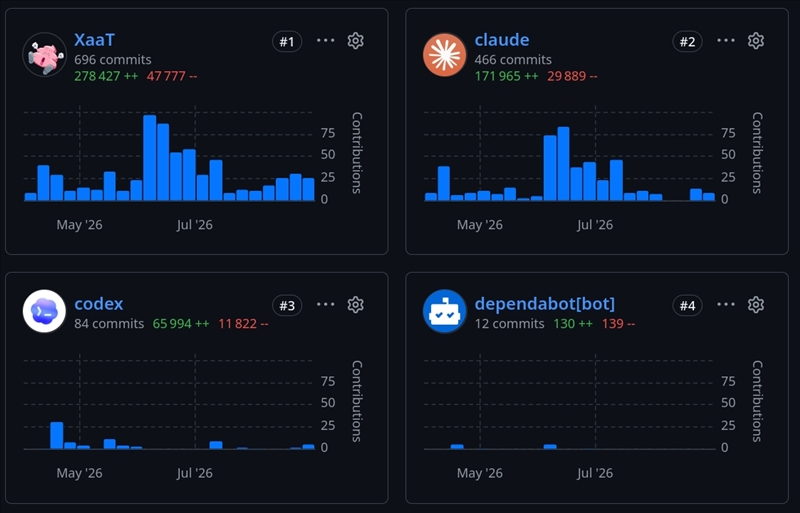The height and width of the screenshot is (513, 800).
Task: Click '696 commits' text
Action: click(113, 60)
